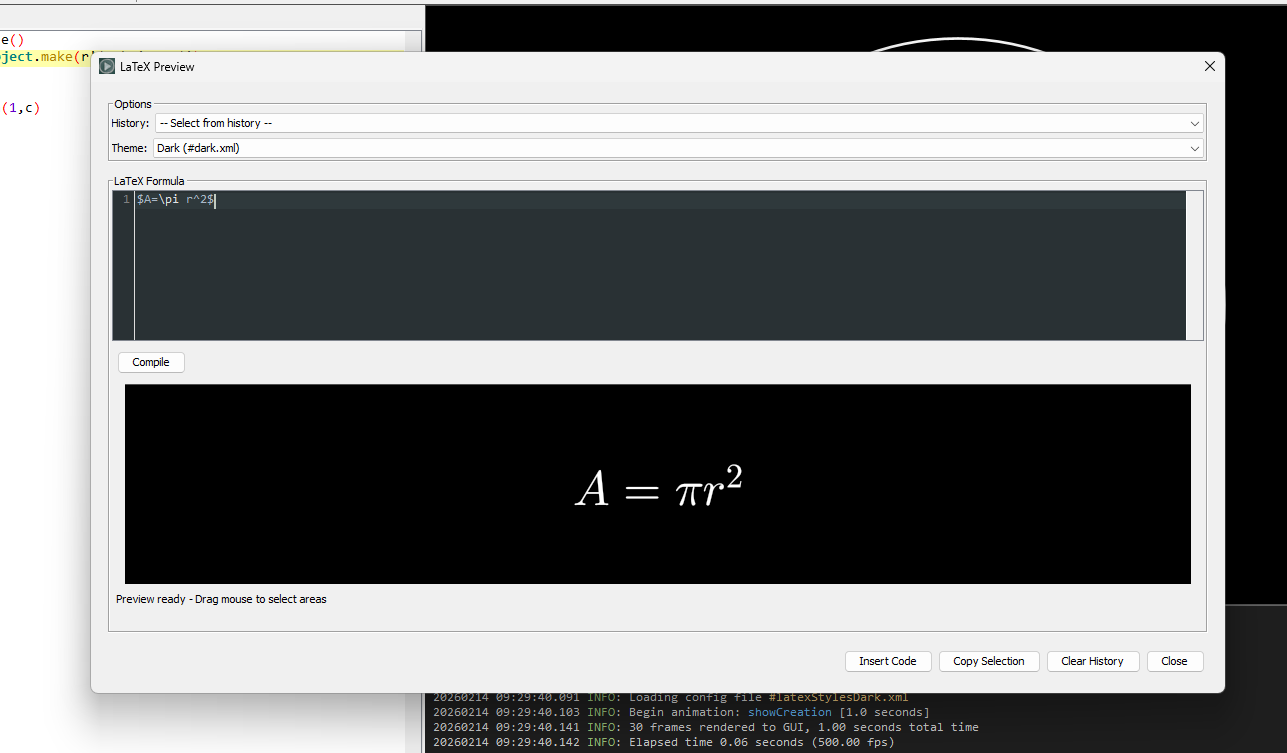Click the LaTeX Preview window icon

(107, 67)
